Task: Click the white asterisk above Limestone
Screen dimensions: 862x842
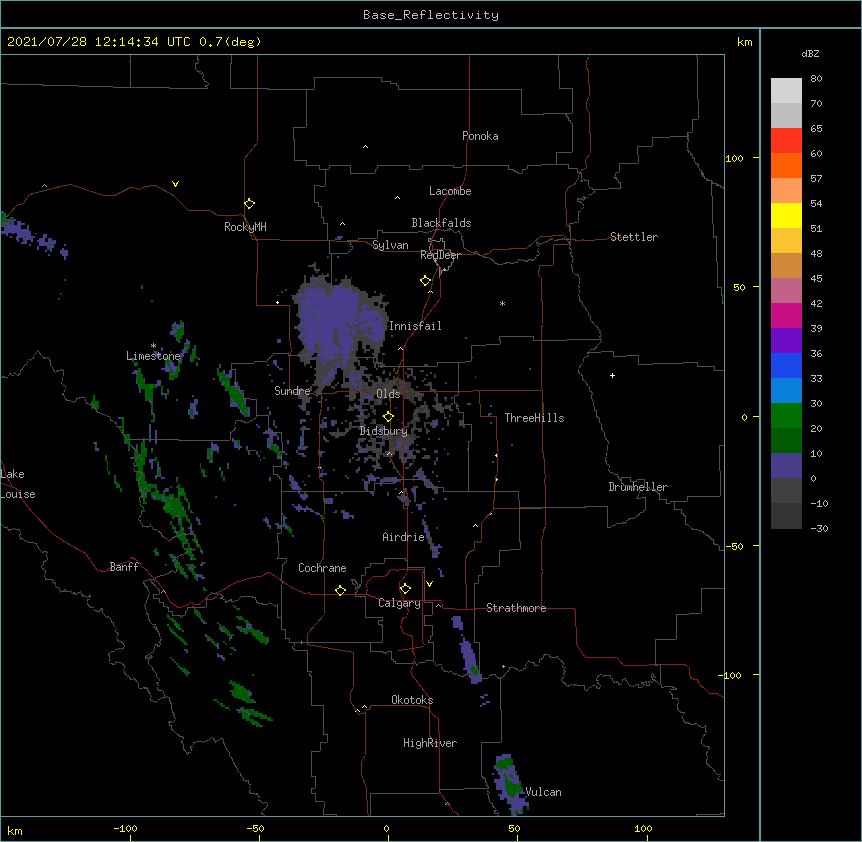Action: 153,346
